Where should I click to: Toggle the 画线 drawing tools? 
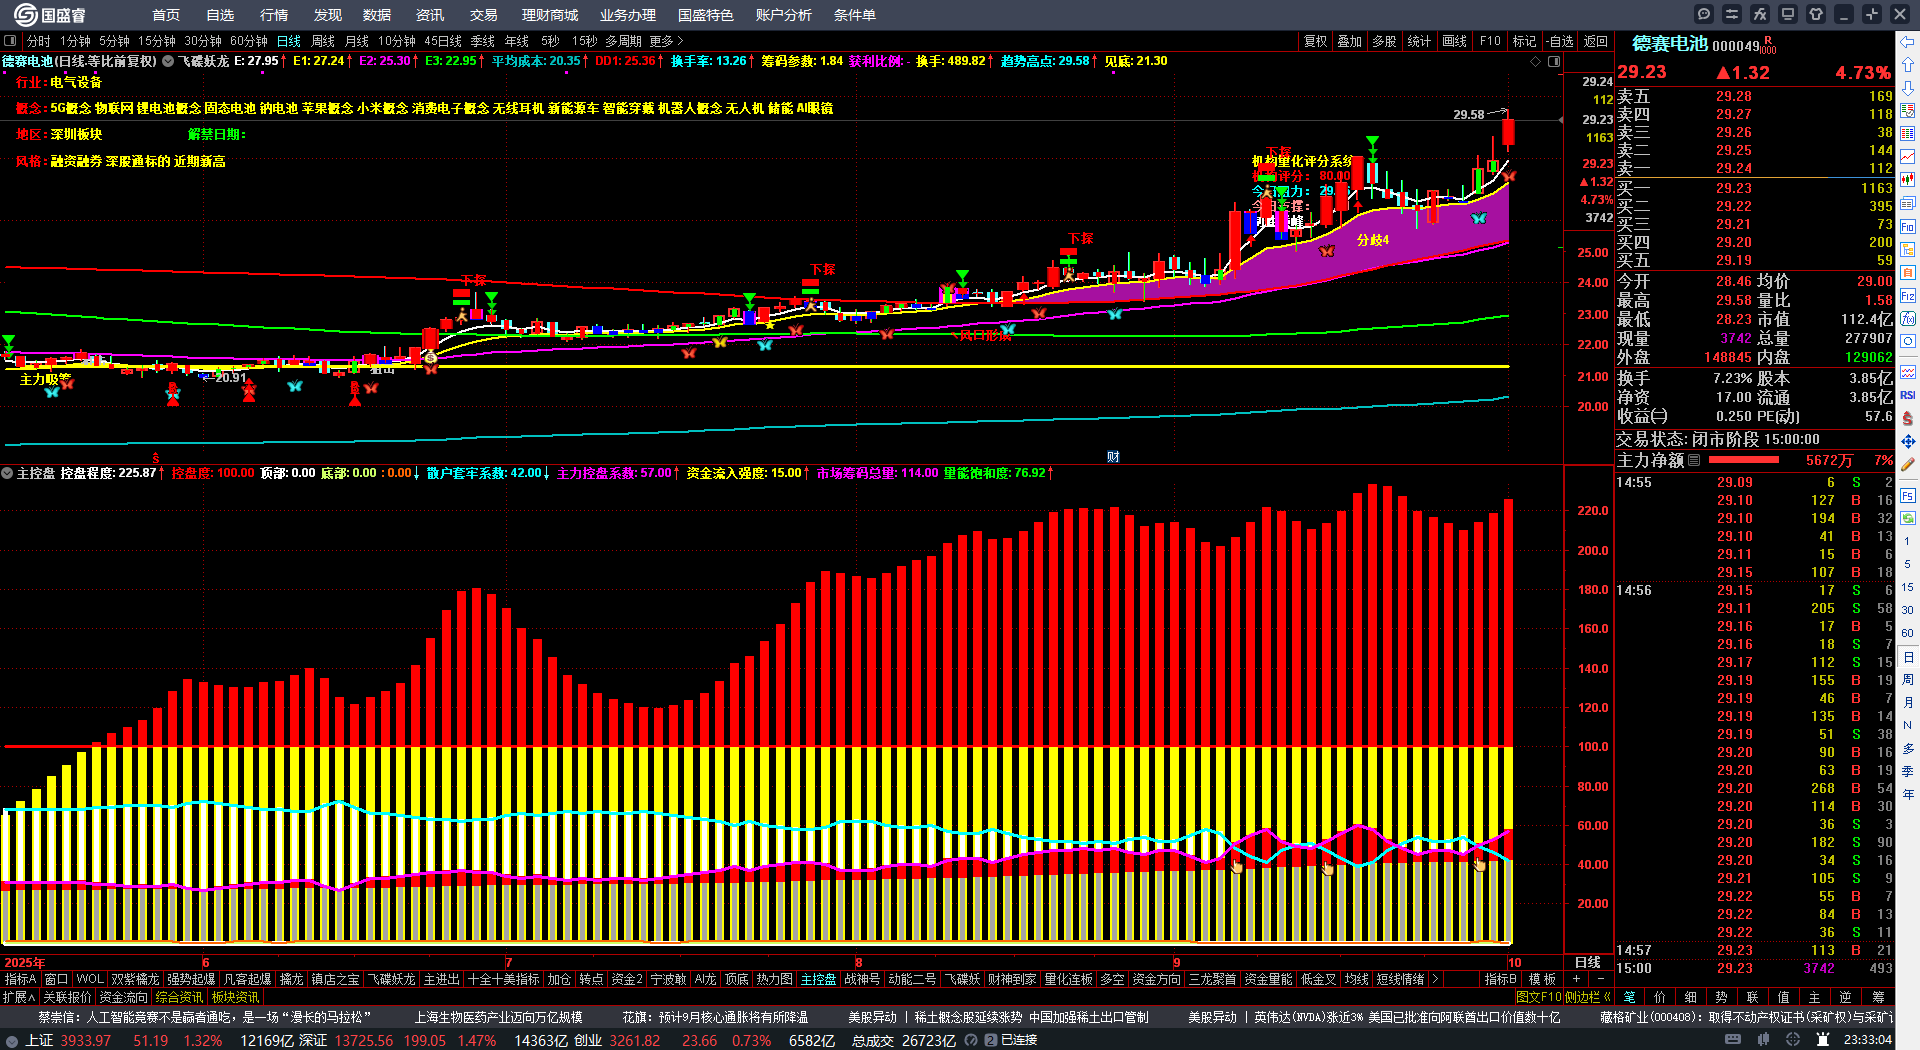[x=1455, y=41]
